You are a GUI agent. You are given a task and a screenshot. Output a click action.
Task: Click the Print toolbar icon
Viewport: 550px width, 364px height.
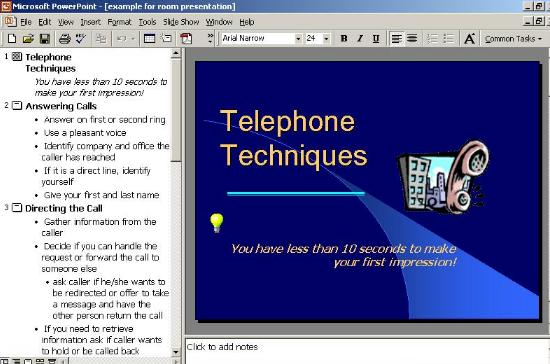click(x=65, y=39)
